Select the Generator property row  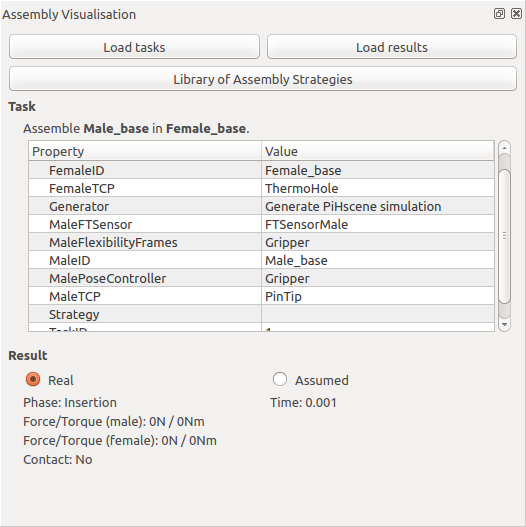point(261,206)
